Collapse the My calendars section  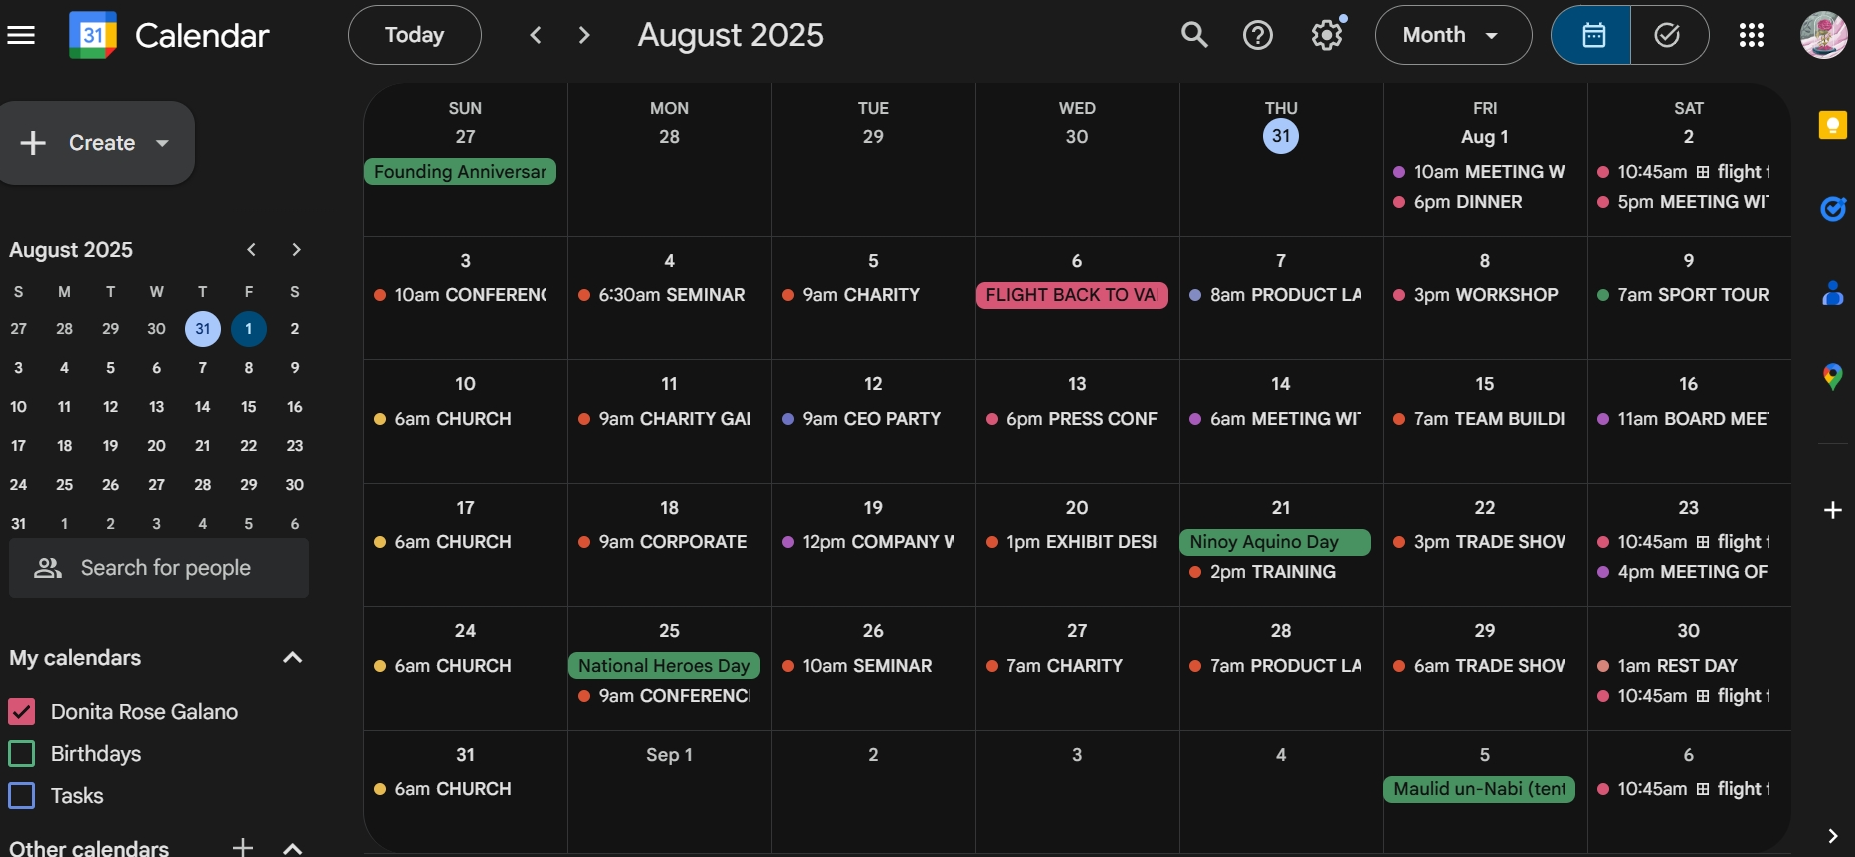click(x=292, y=658)
